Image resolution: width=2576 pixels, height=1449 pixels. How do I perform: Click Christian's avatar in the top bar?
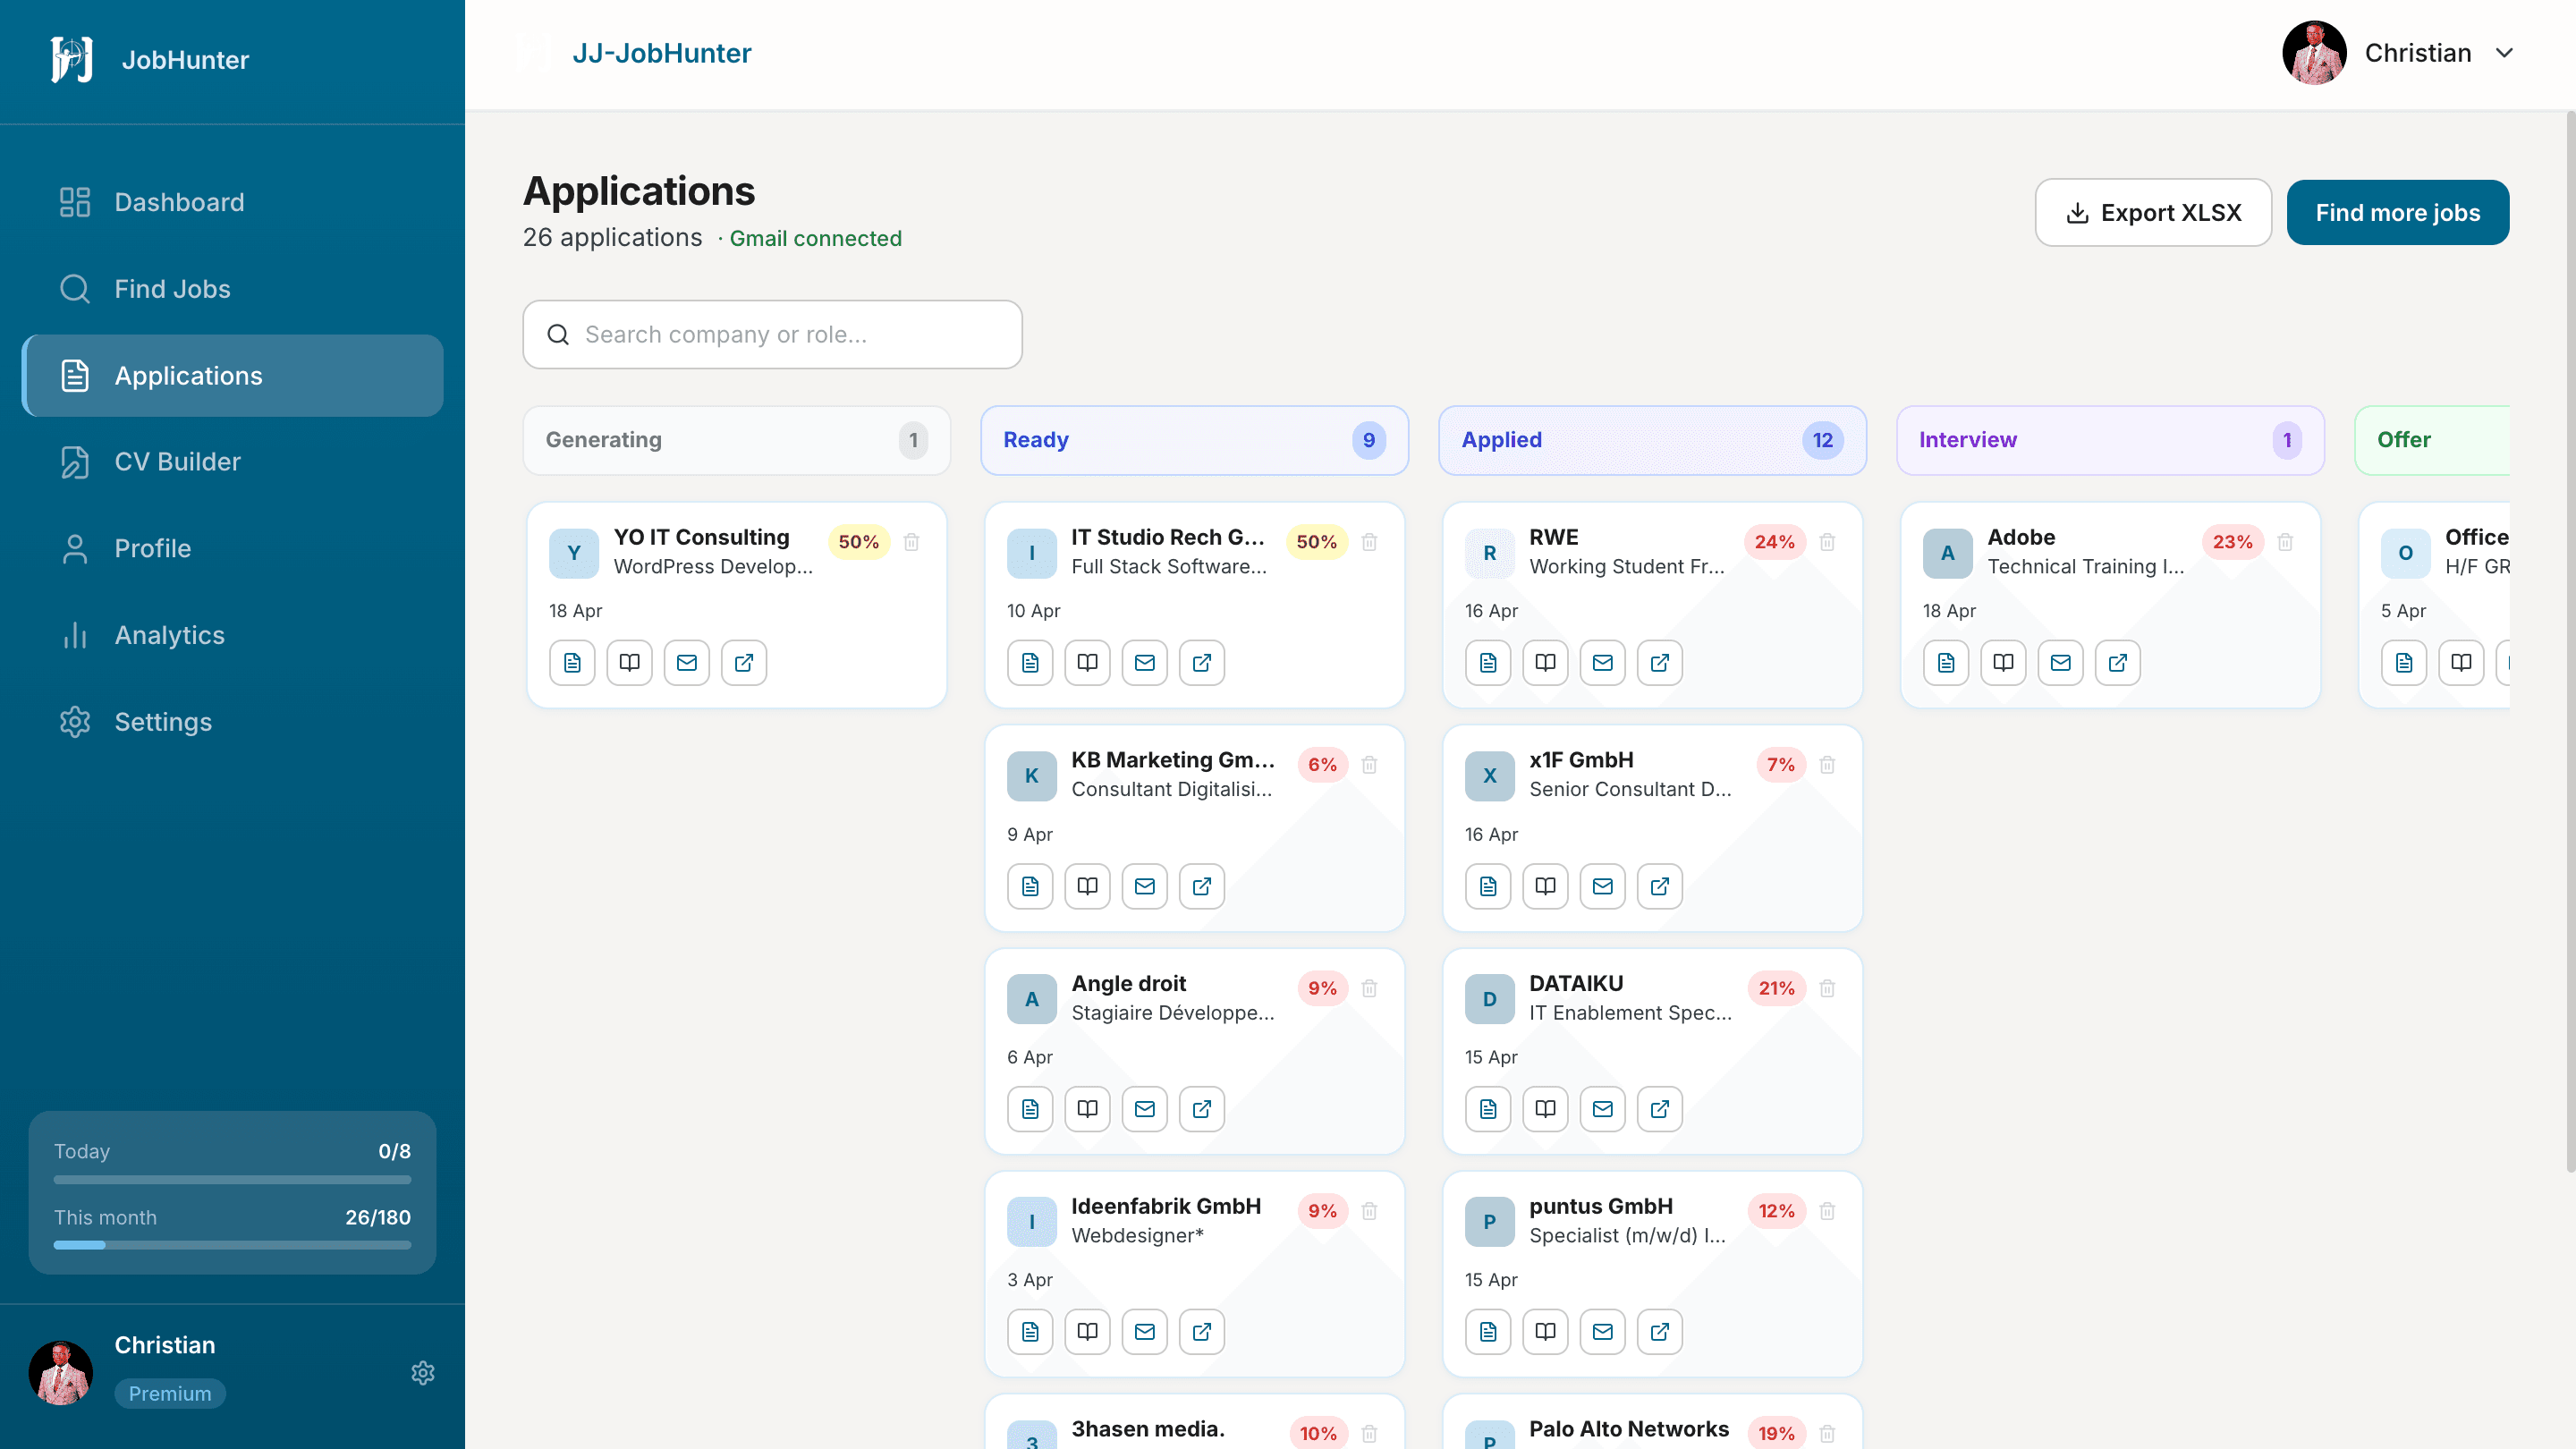2314,53
